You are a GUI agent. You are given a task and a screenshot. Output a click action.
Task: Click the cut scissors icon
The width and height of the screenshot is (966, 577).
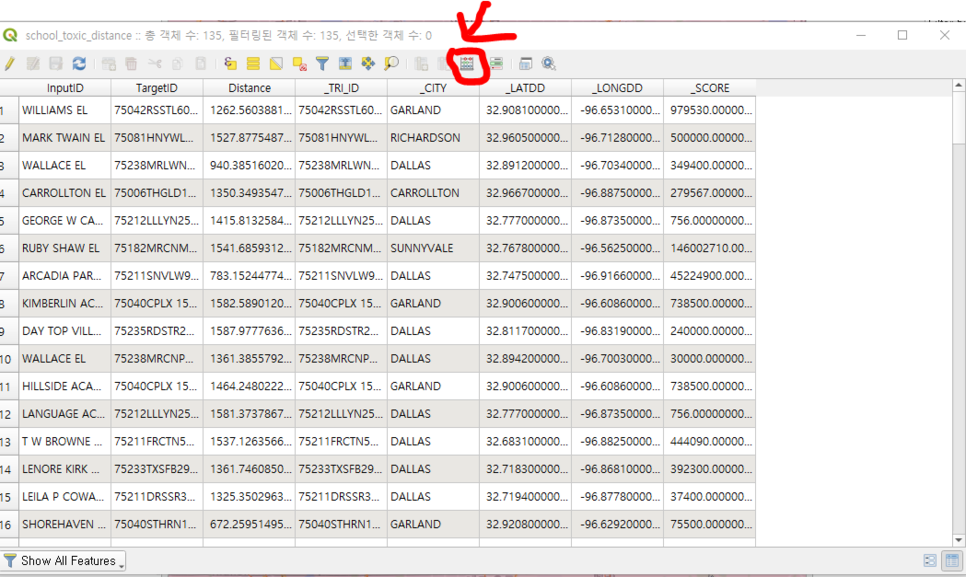[155, 63]
